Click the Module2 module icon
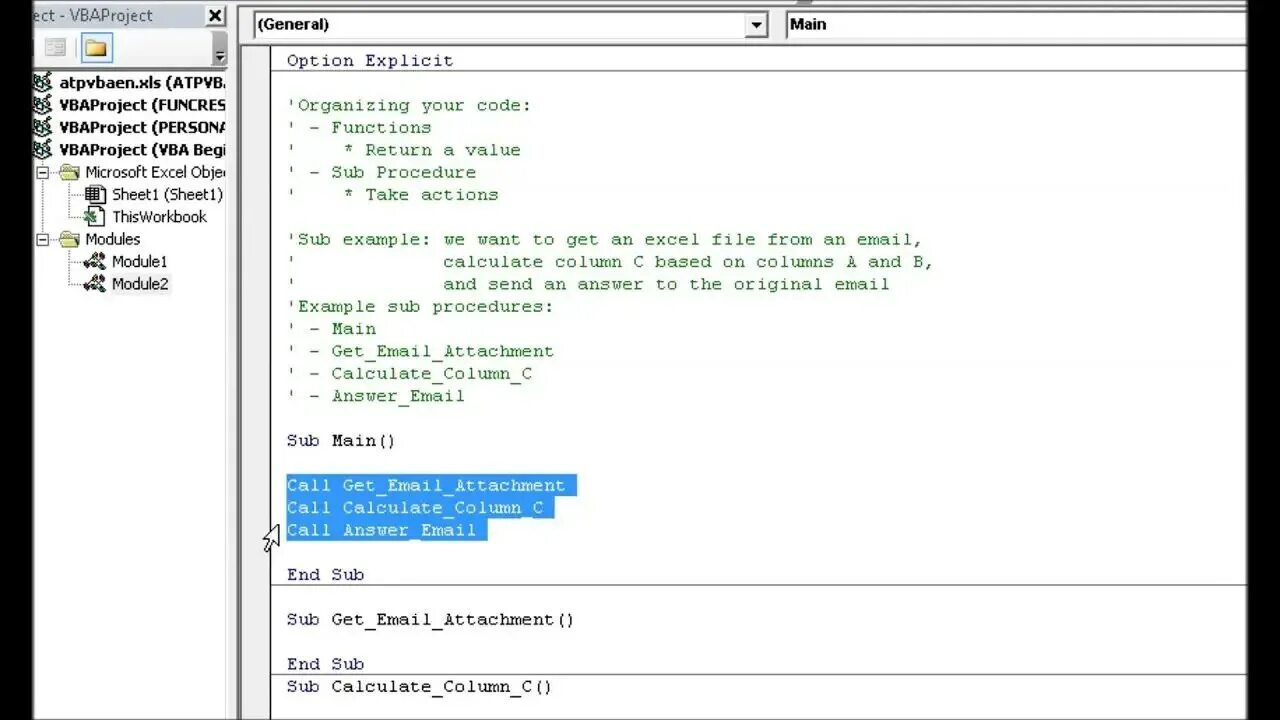The width and height of the screenshot is (1280, 720). pyautogui.click(x=95, y=284)
